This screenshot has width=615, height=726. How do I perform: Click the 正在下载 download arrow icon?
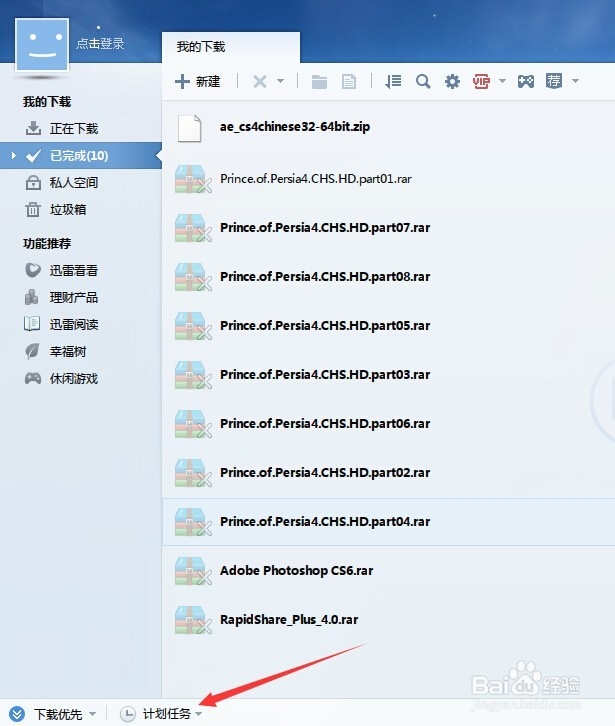tap(33, 128)
